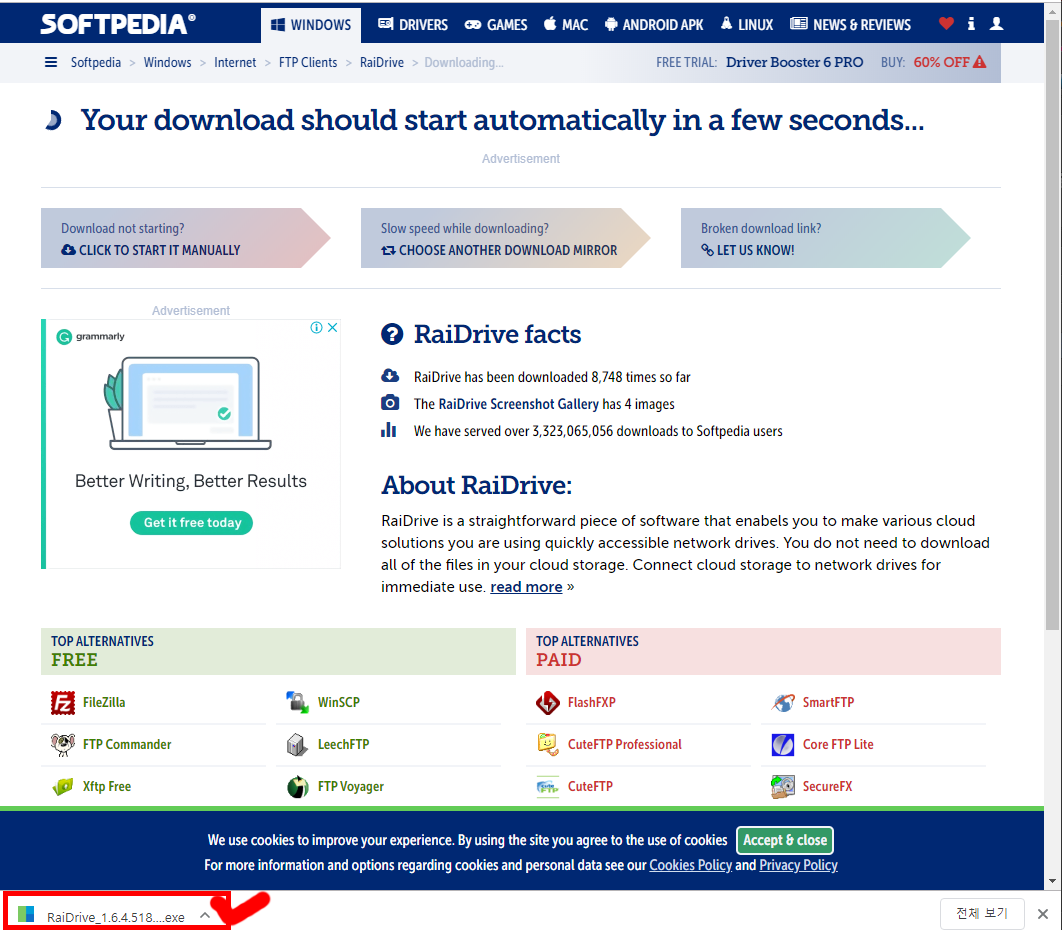Click the LeechFTP icon
1062x930 pixels.
[x=297, y=744]
